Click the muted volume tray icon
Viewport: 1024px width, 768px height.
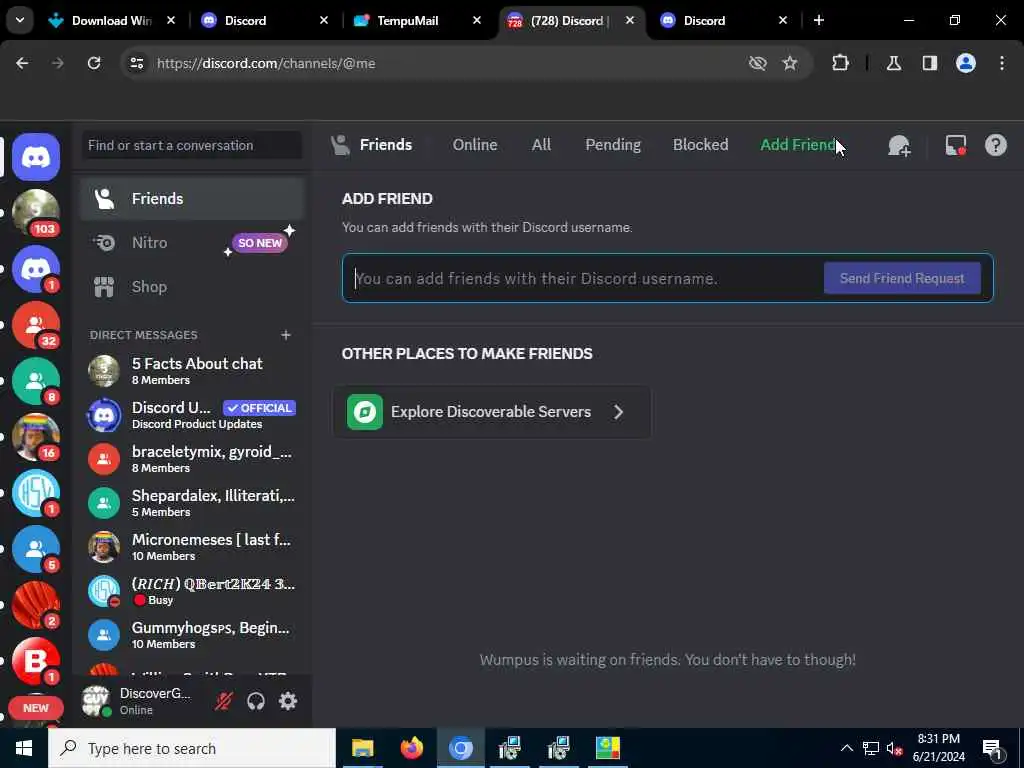coord(894,748)
